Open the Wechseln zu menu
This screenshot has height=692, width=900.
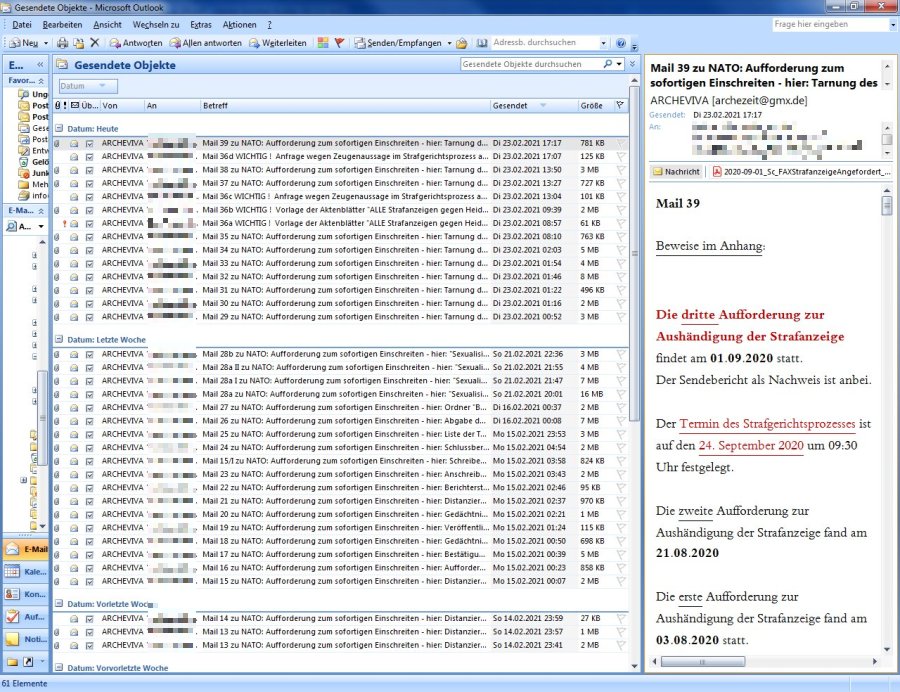[156, 25]
